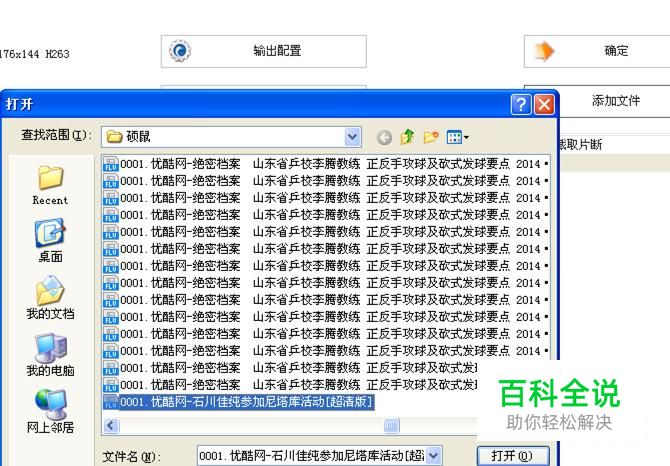Expand the 文件名 combo box dropdown arrow
The width and height of the screenshot is (670, 466).
pyautogui.click(x=434, y=456)
